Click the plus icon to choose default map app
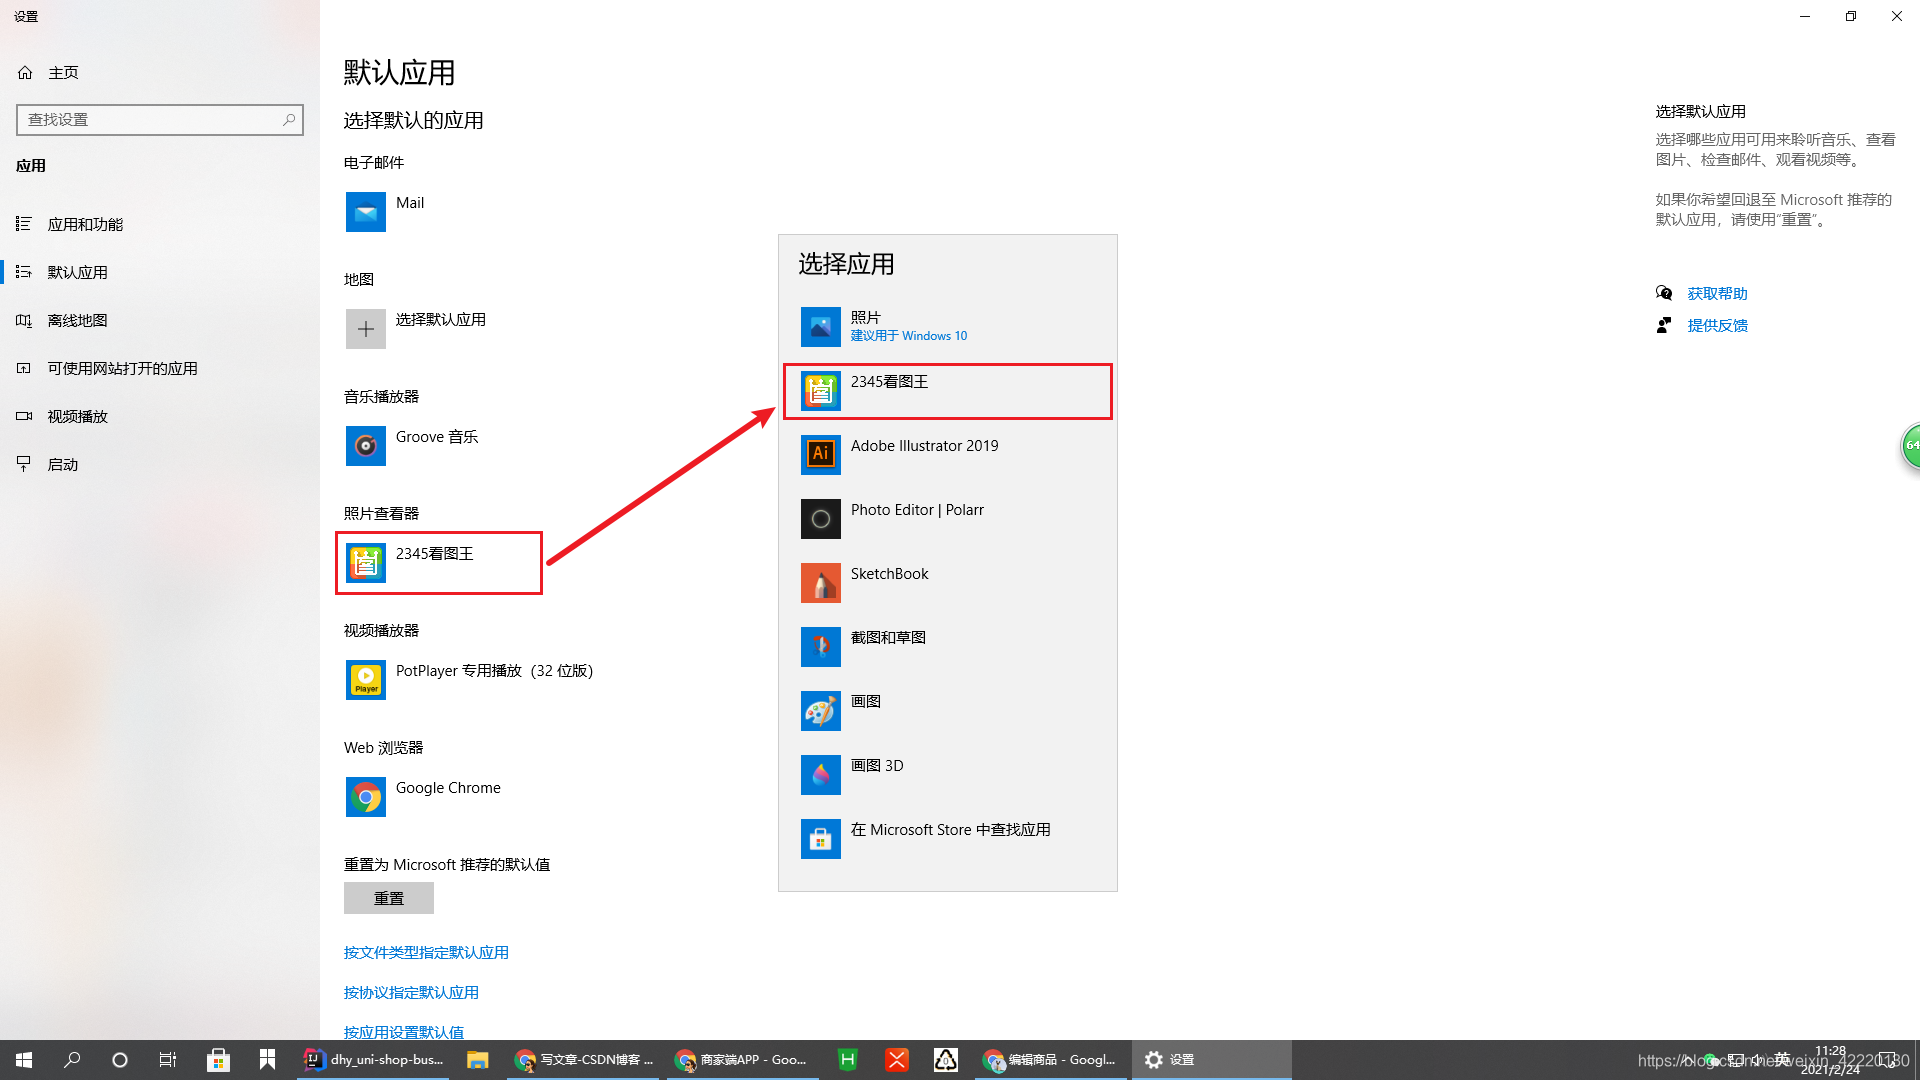1920x1080 pixels. 366,329
